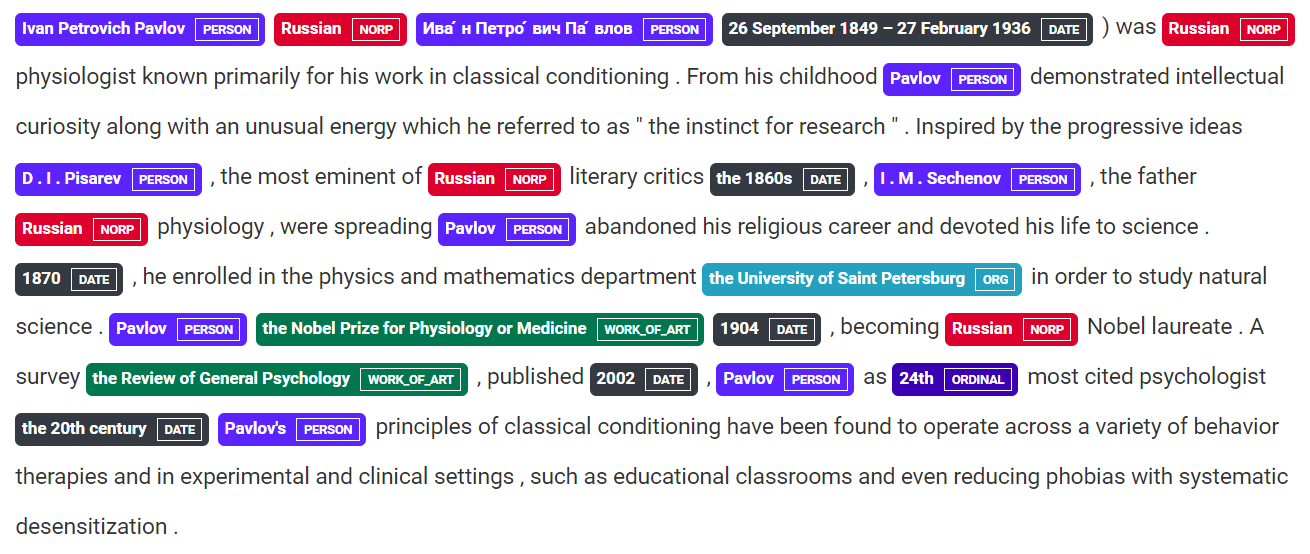The height and width of the screenshot is (554, 1310).
Task: Click the Review of General Psychology entity
Action: (x=276, y=379)
